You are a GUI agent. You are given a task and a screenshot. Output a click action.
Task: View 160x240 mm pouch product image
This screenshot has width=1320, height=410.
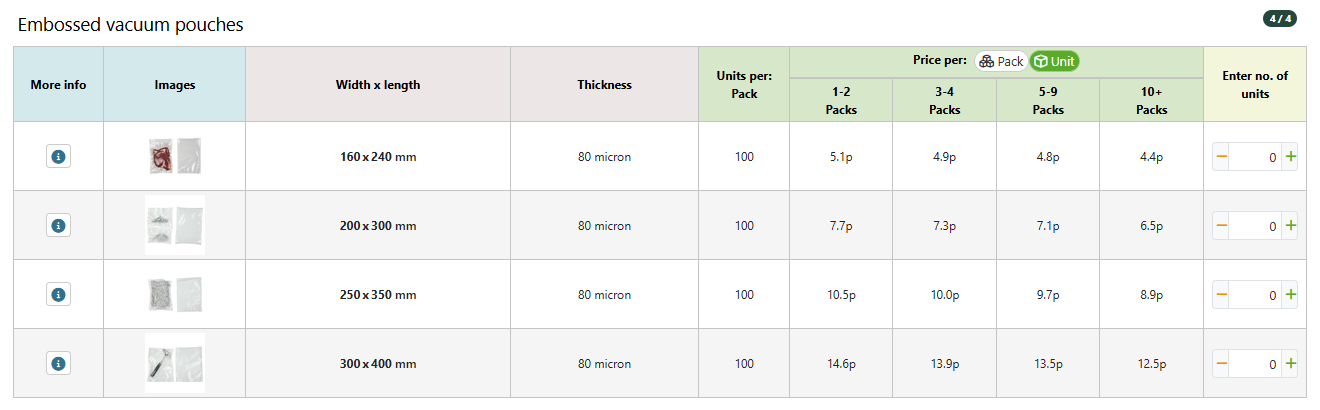pos(175,156)
